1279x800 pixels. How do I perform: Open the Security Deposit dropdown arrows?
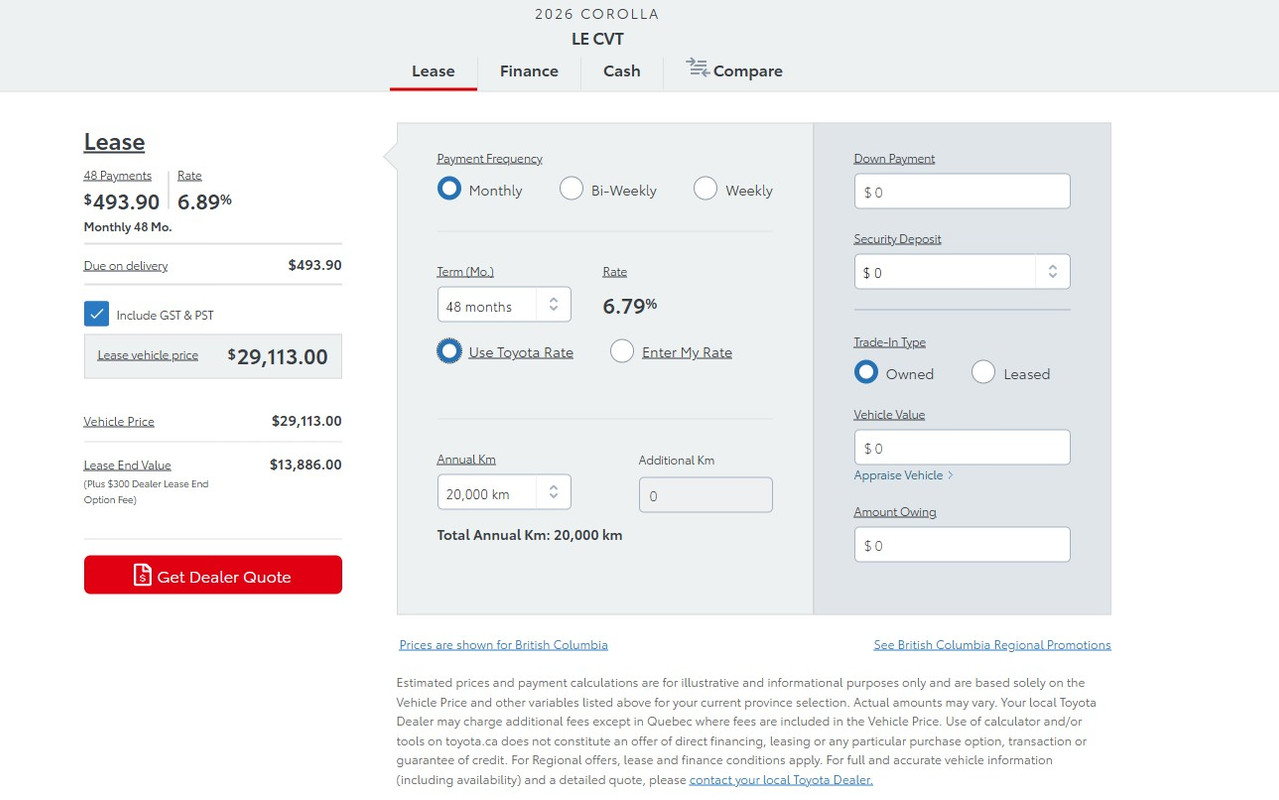coord(1052,272)
